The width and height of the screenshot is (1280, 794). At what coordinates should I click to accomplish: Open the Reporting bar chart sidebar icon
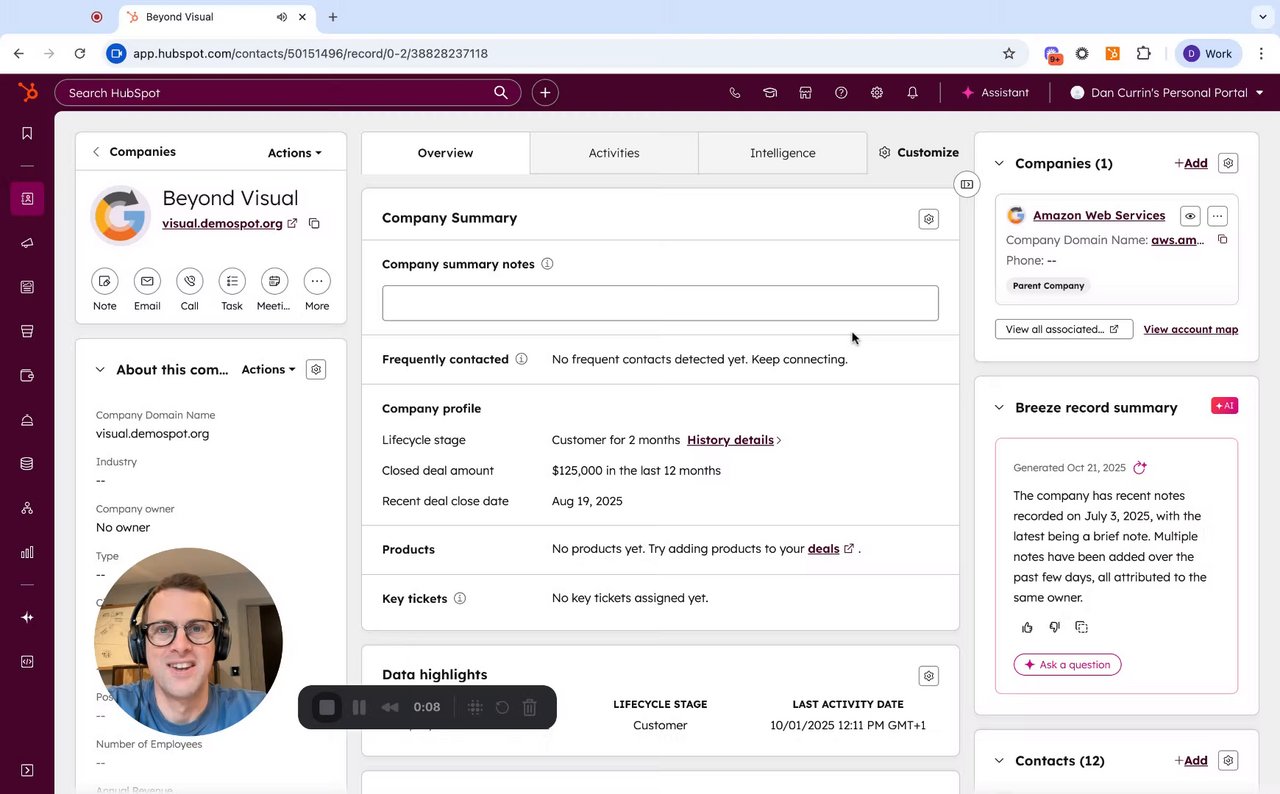click(27, 552)
